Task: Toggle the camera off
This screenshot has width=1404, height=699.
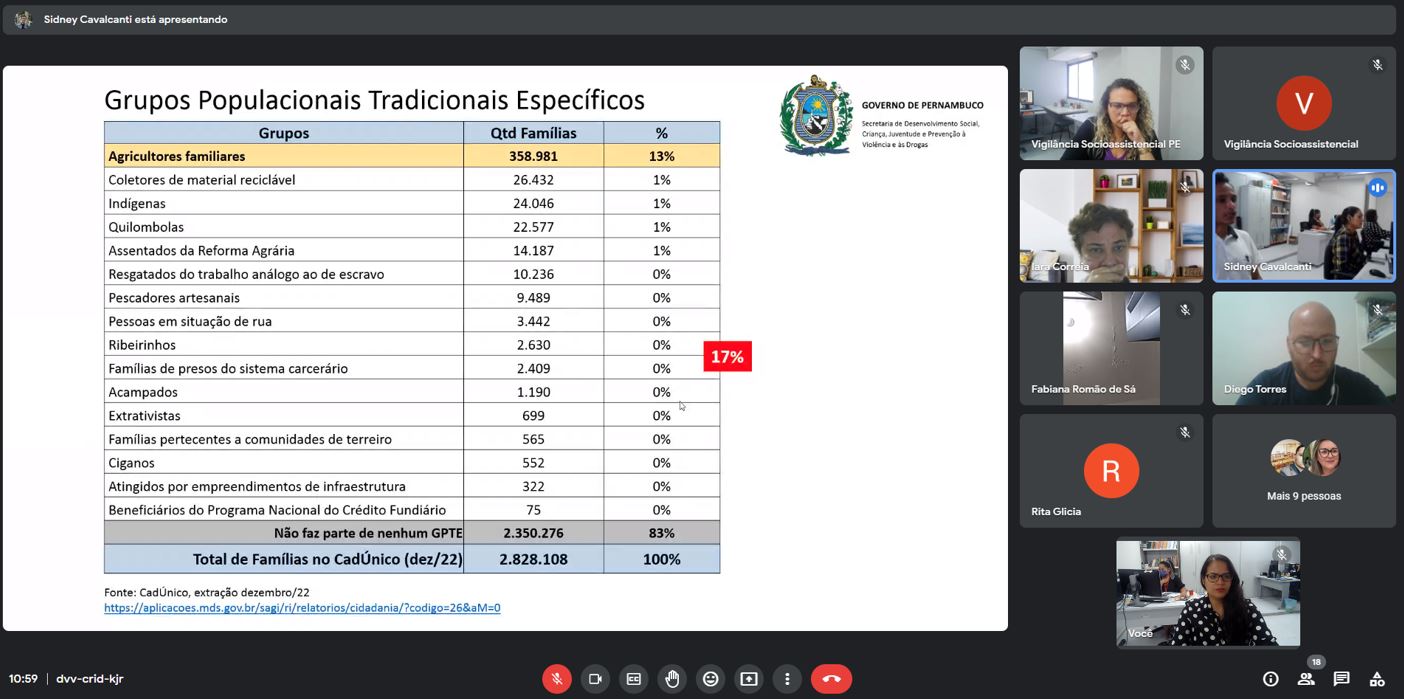Action: [x=595, y=679]
